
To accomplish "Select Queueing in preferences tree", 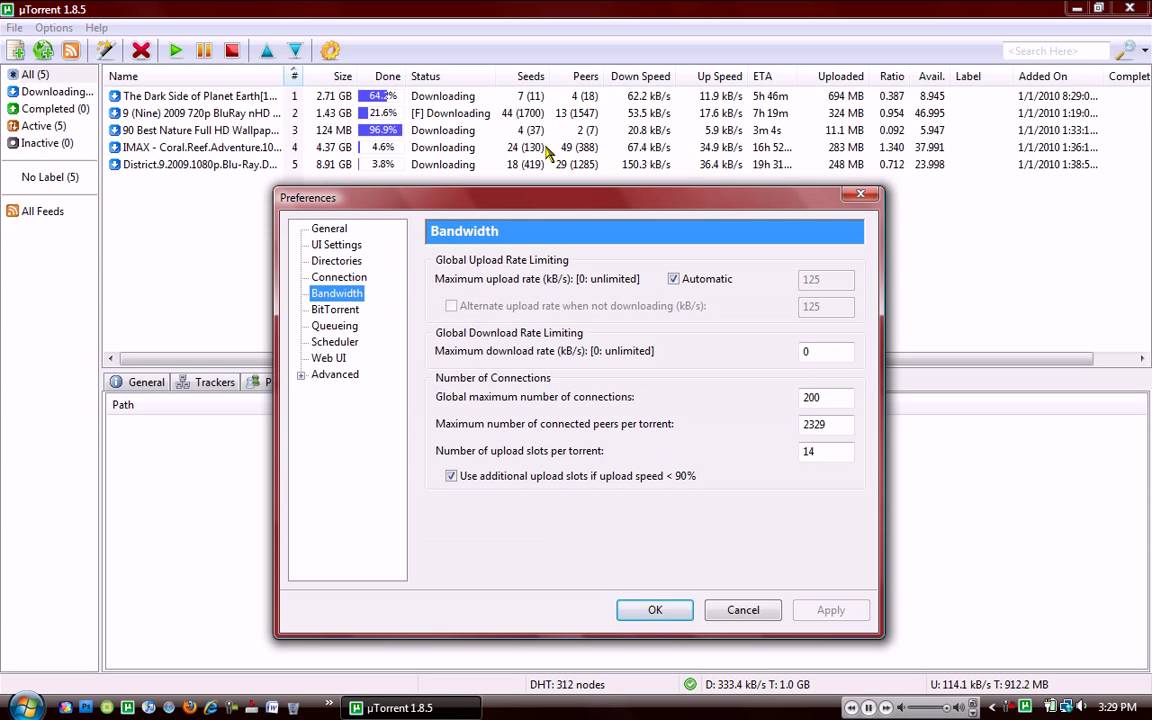I will [x=334, y=326].
